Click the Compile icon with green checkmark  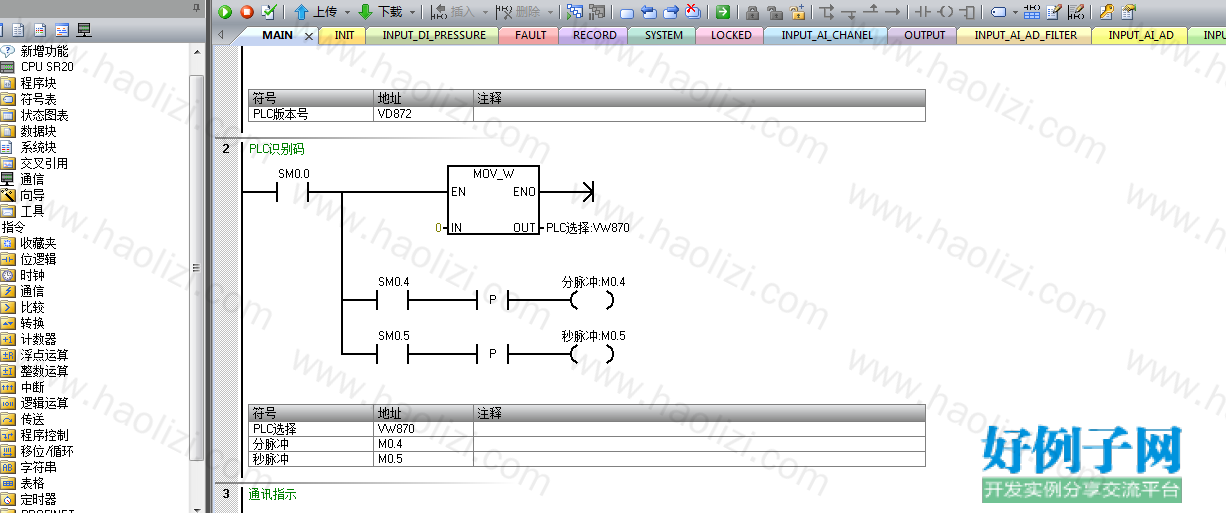[x=269, y=12]
